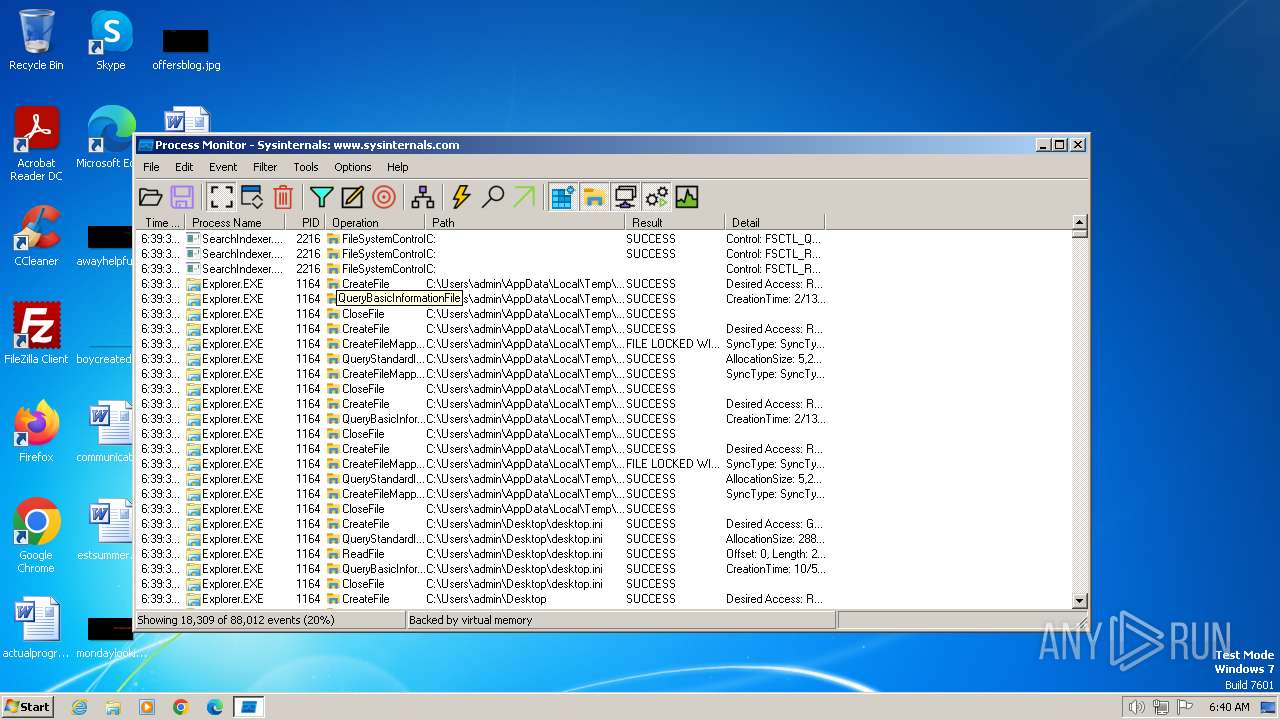Click the green Jump To arrow icon
Viewport: 1280px width, 720px height.
524,197
